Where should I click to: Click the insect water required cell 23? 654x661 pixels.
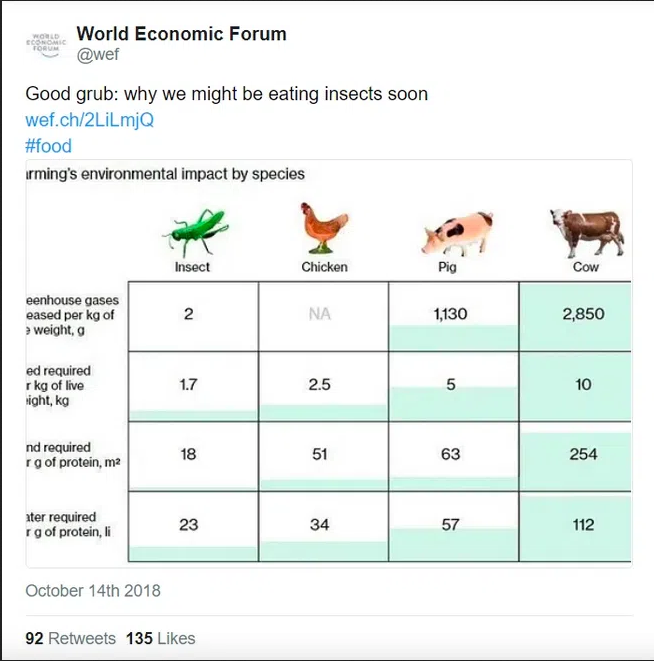pyautogui.click(x=188, y=524)
